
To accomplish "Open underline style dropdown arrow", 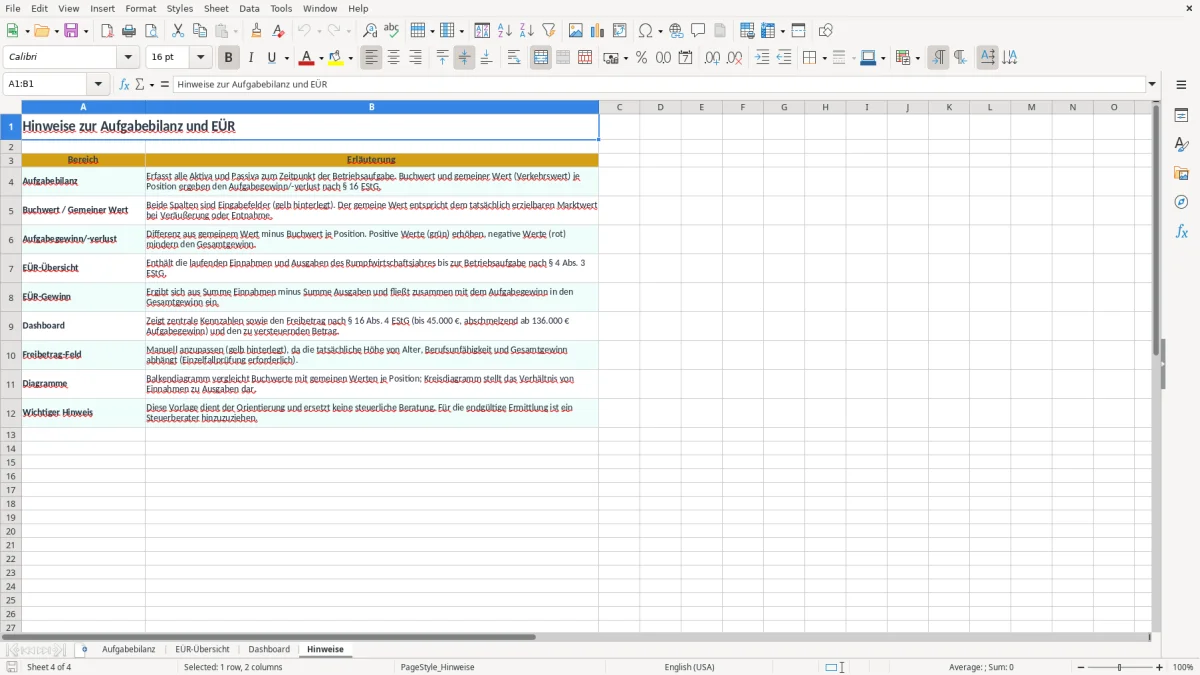I will tap(286, 58).
